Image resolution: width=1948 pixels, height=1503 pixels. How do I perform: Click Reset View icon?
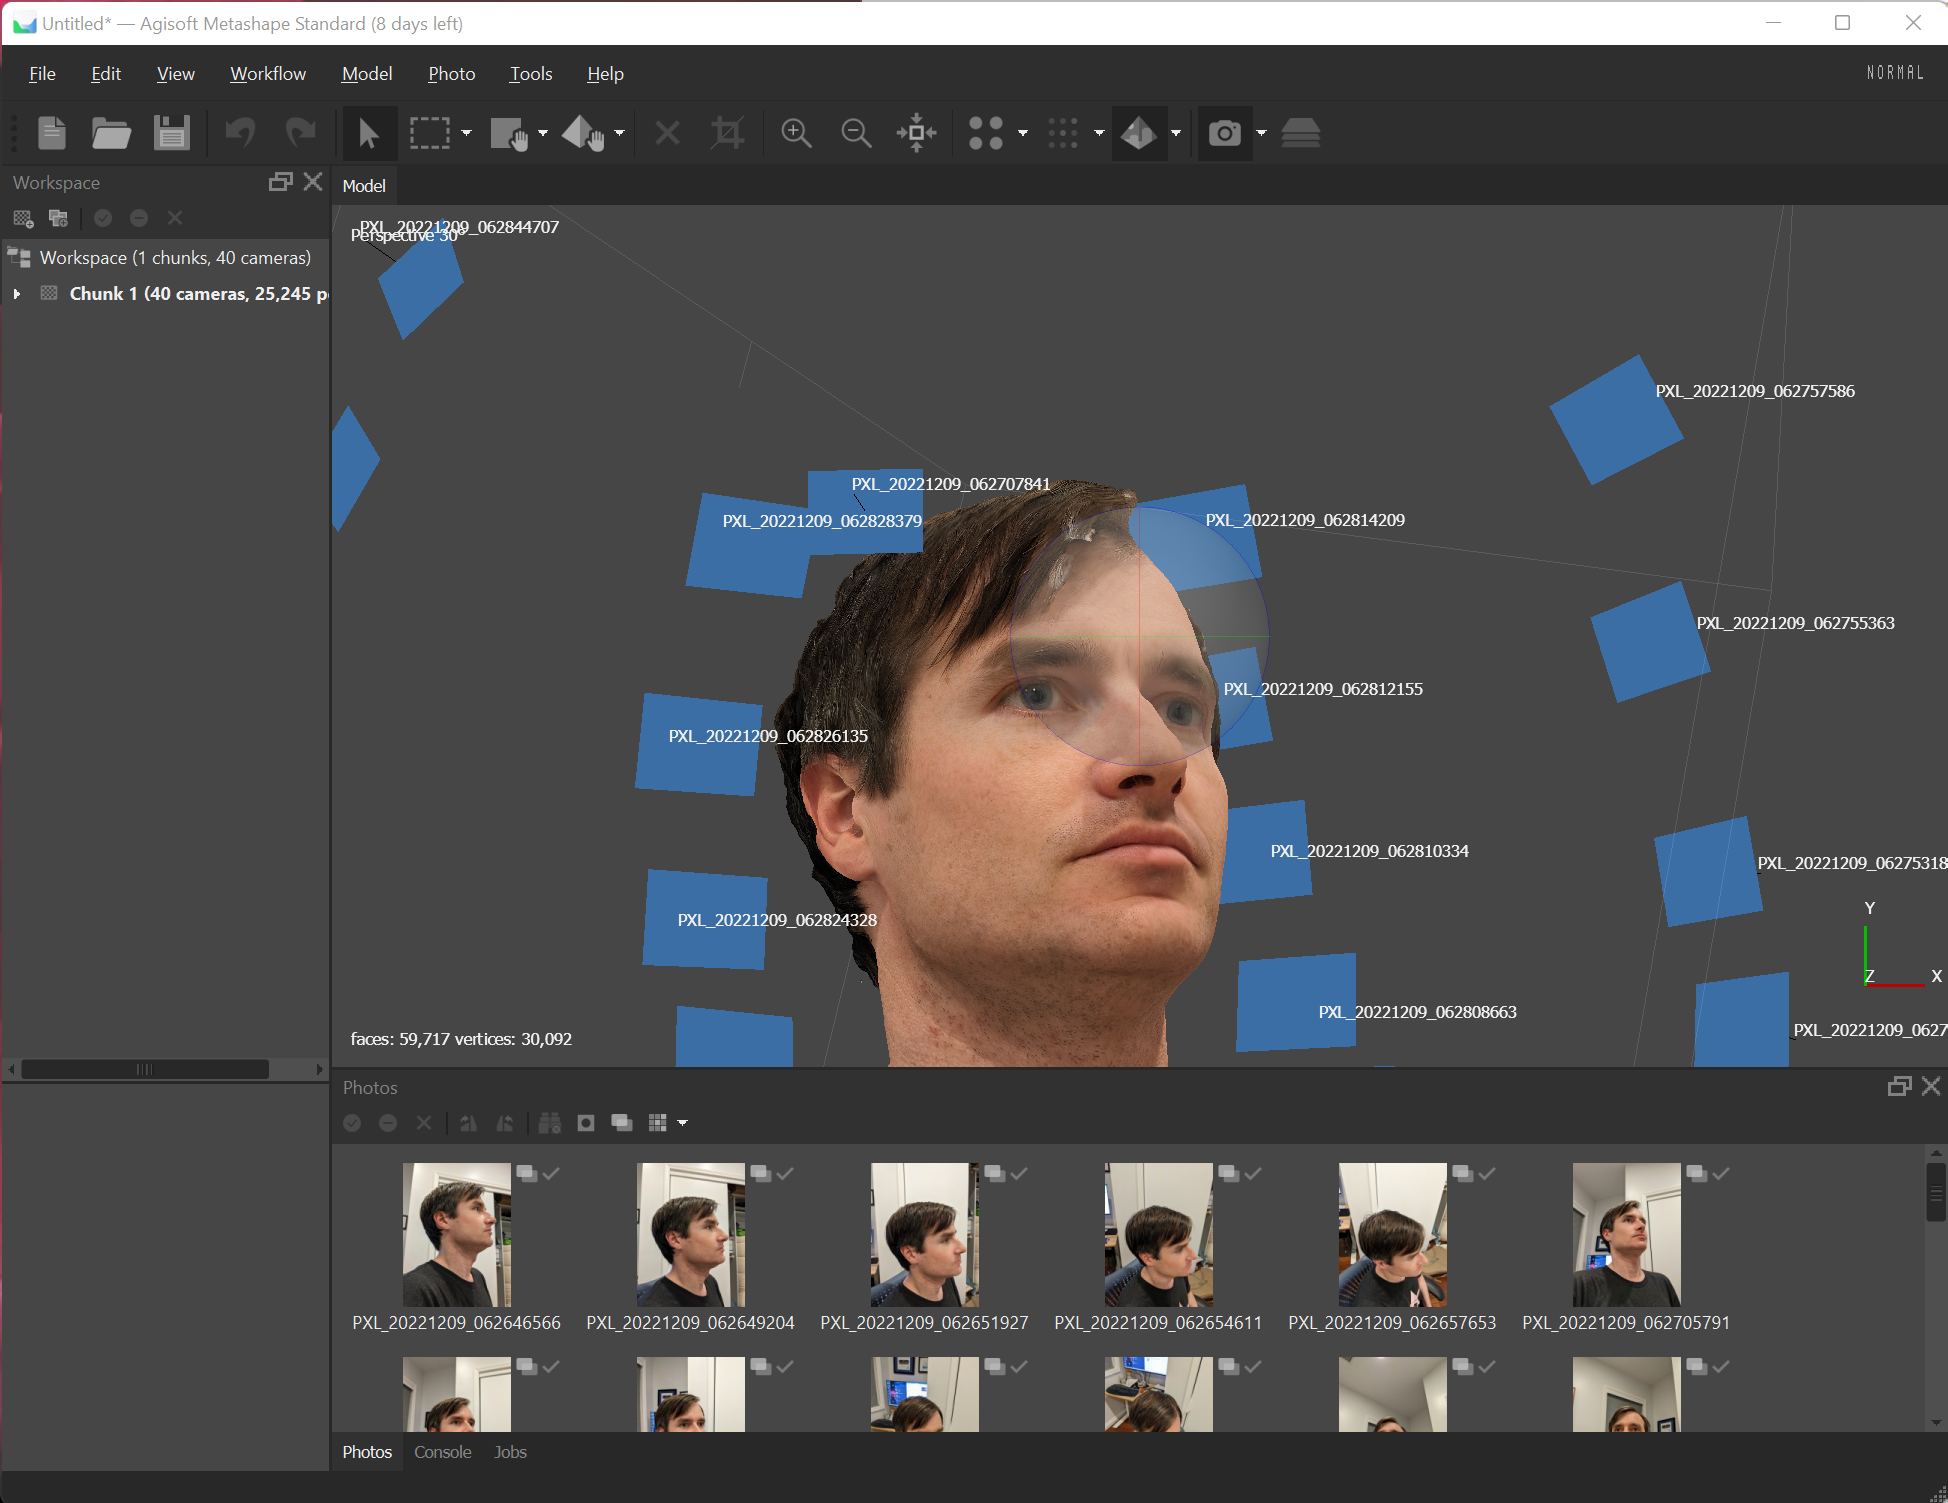pyautogui.click(x=916, y=133)
